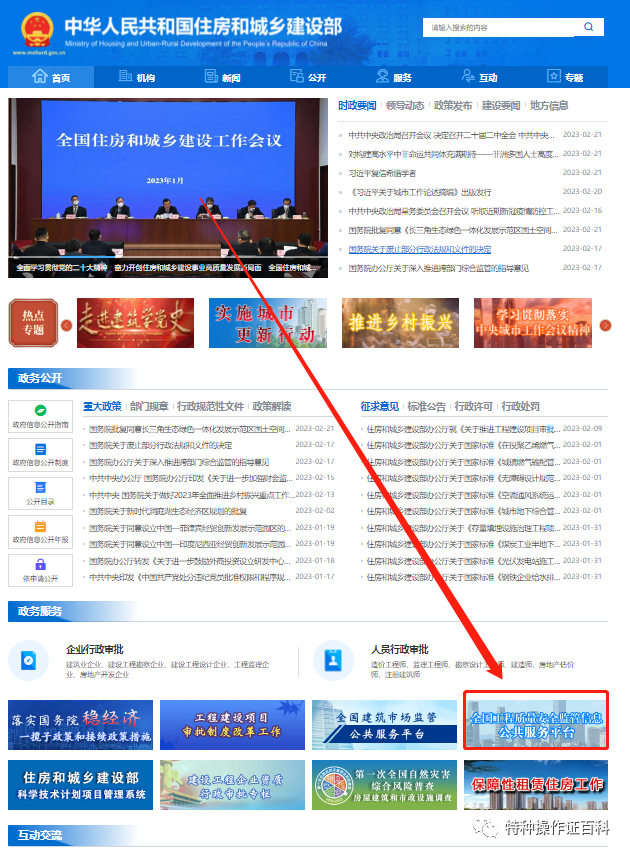This screenshot has height=856, width=630.
Task: Open 保障性租赁住房工作 banner
Action: click(x=536, y=785)
